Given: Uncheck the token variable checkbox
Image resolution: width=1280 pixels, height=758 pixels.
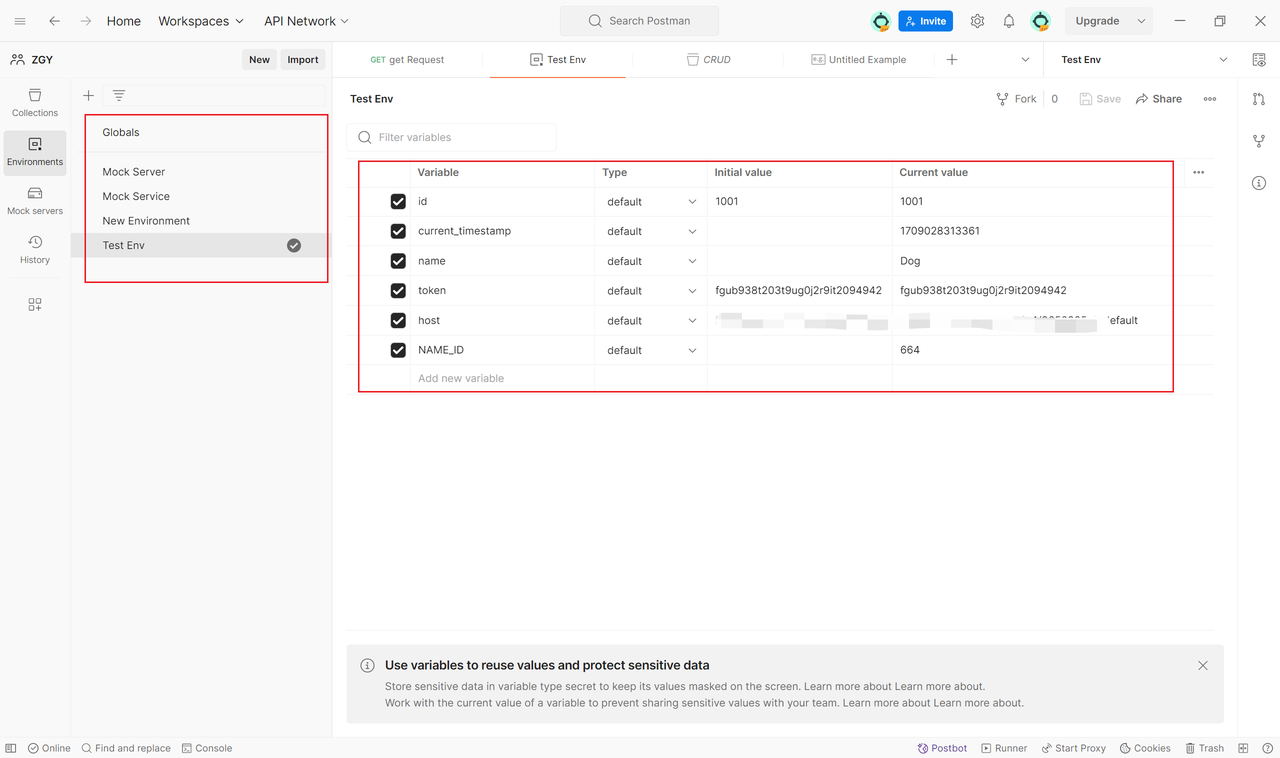Looking at the screenshot, I should tap(398, 291).
